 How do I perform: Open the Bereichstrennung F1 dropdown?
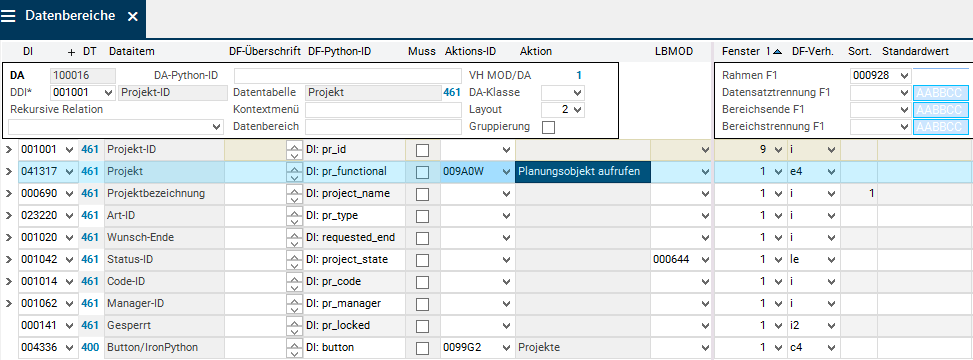click(x=903, y=127)
